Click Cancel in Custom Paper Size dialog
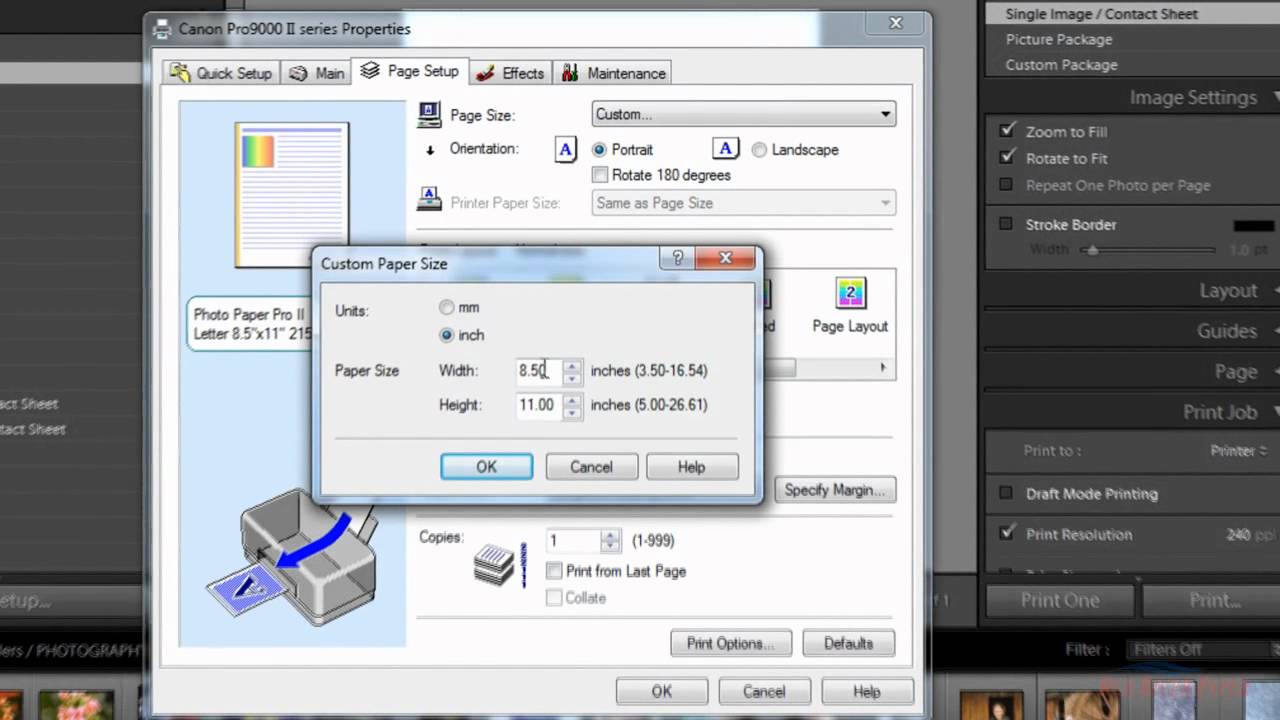This screenshot has height=720, width=1280. (x=591, y=467)
